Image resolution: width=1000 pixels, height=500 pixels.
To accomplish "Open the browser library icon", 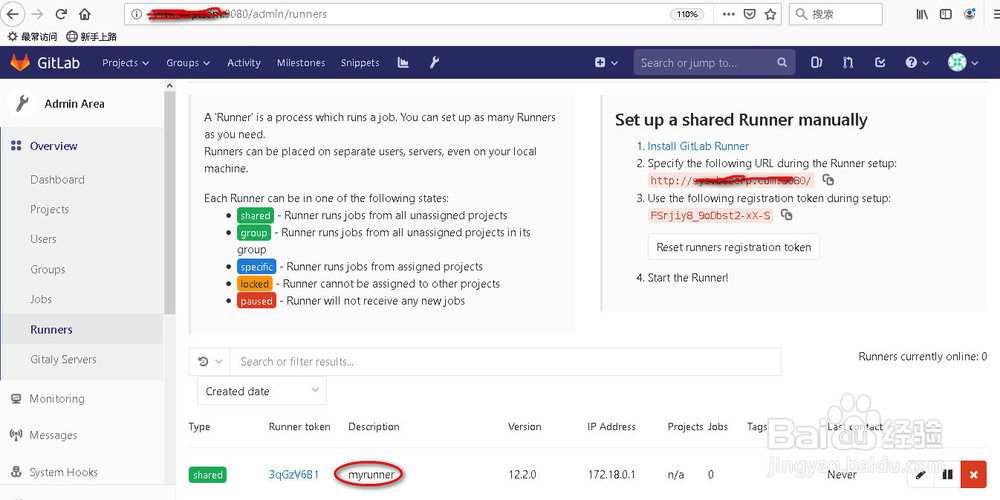I will (922, 13).
